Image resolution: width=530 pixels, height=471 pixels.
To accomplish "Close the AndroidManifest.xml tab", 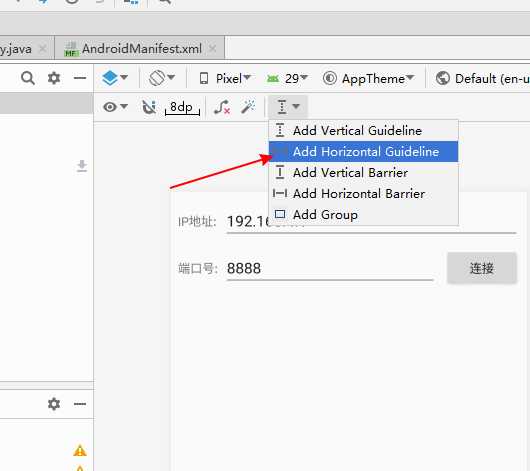I will [x=212, y=49].
